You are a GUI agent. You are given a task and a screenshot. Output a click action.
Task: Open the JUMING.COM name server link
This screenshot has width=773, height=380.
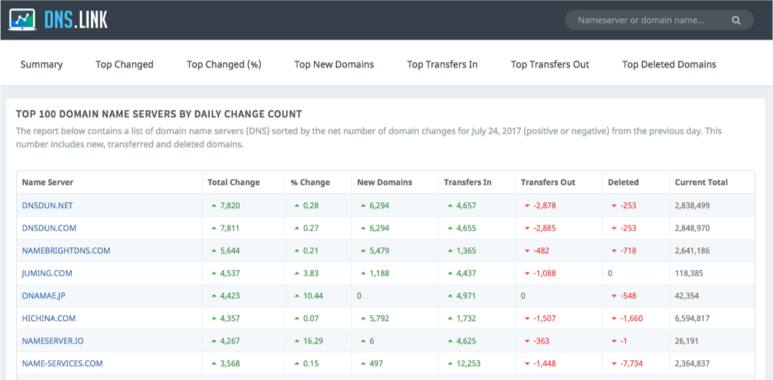[x=47, y=273]
